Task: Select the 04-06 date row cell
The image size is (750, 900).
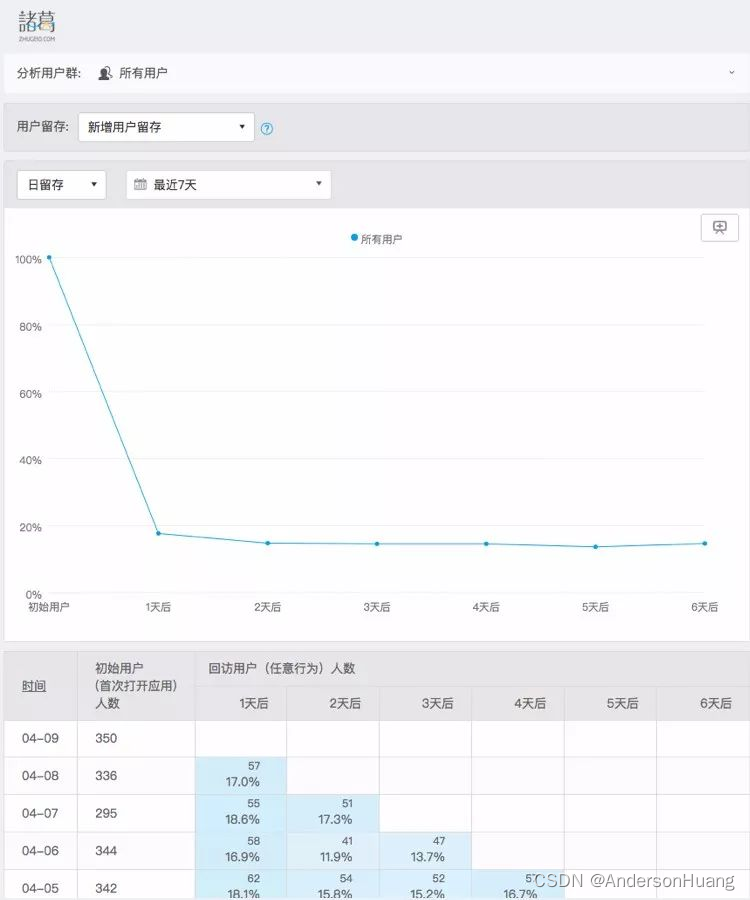Action: [40, 851]
